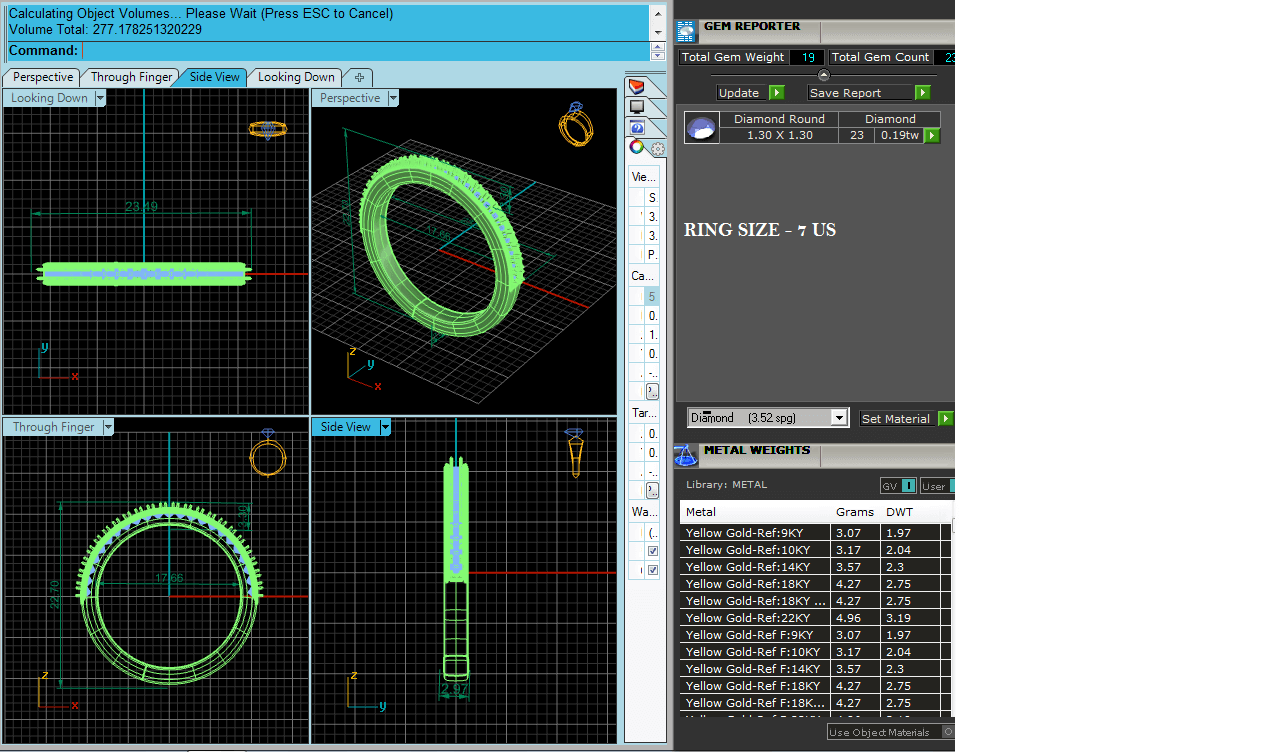Toggle the GV library switch
The width and height of the screenshot is (1274, 752).
click(x=898, y=486)
